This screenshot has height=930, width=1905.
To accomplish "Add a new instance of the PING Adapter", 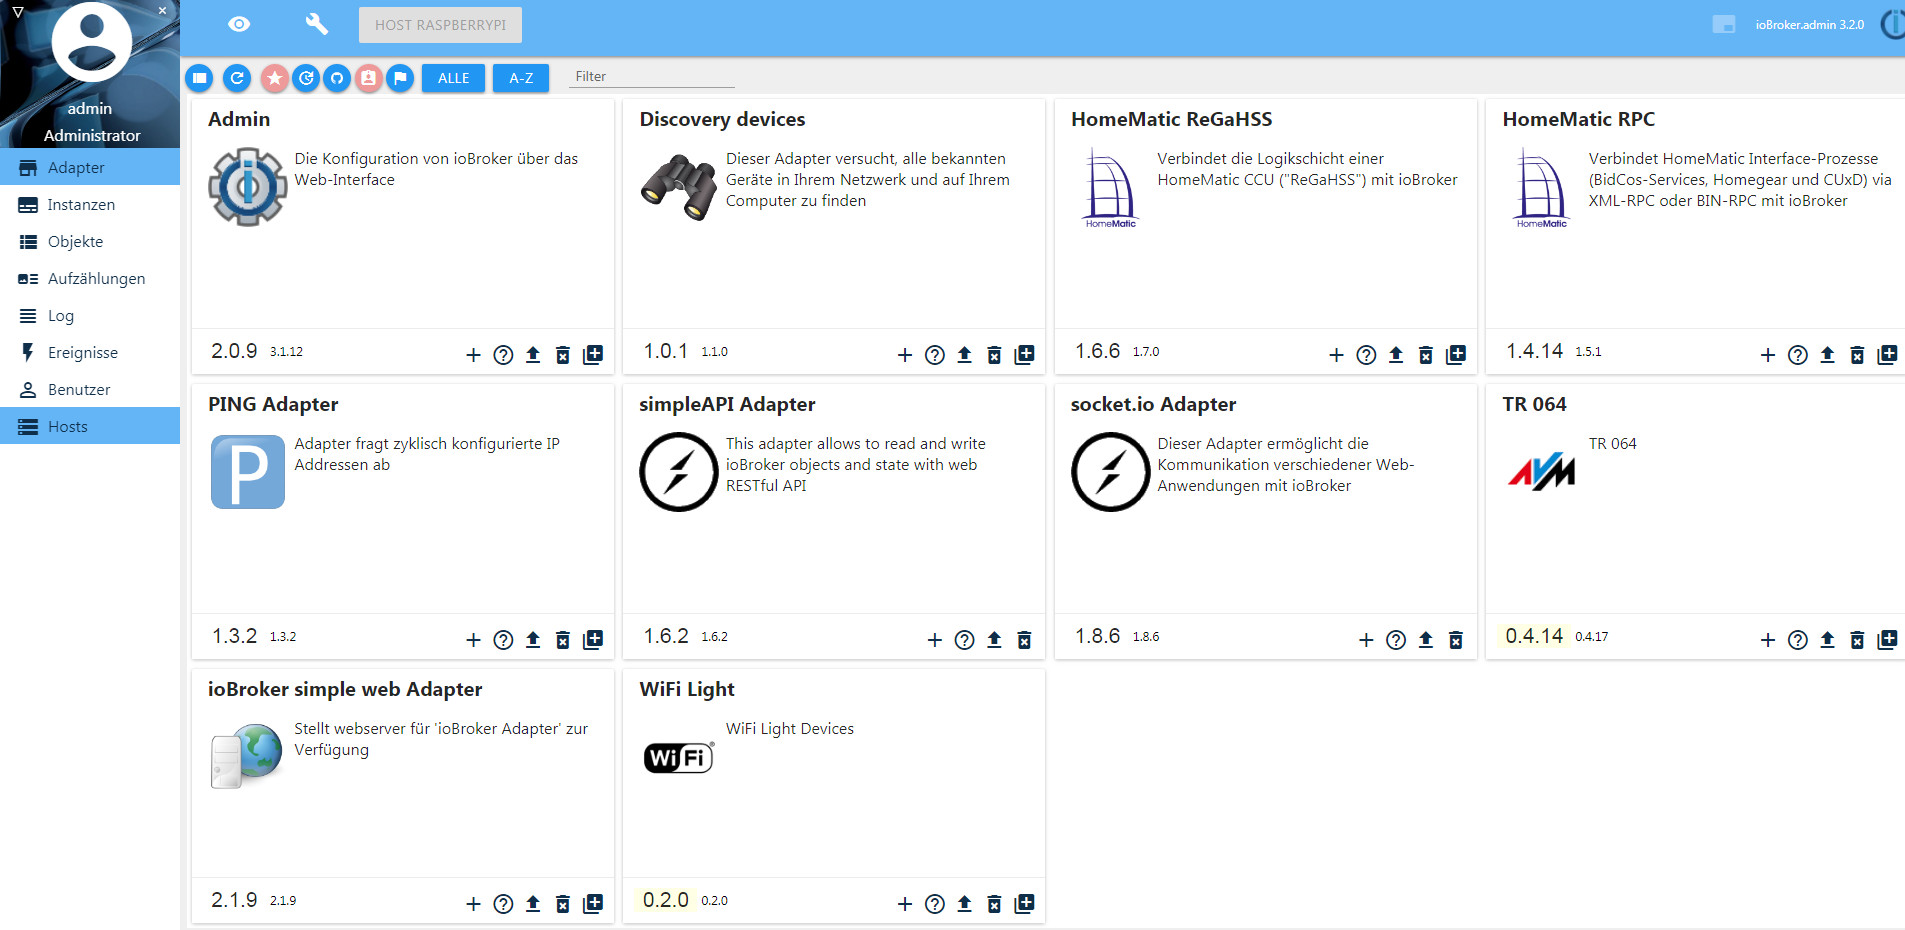I will [473, 640].
